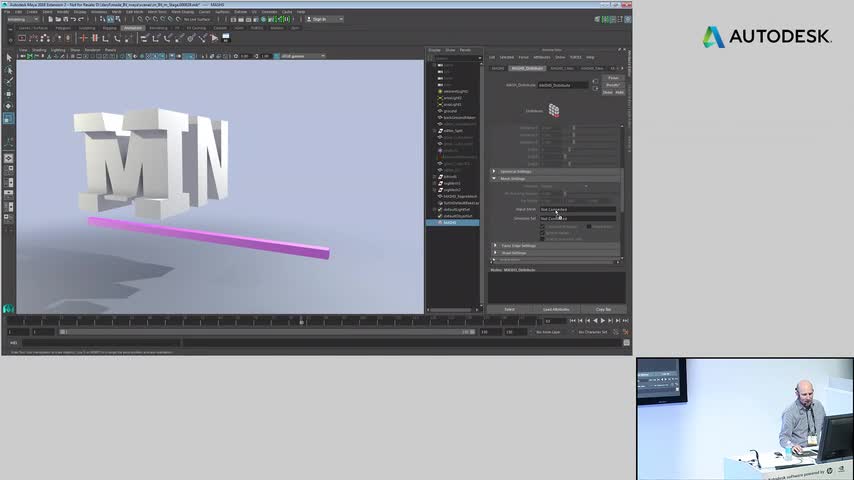
Task: Click the Load Attributes button
Action: pos(556,309)
